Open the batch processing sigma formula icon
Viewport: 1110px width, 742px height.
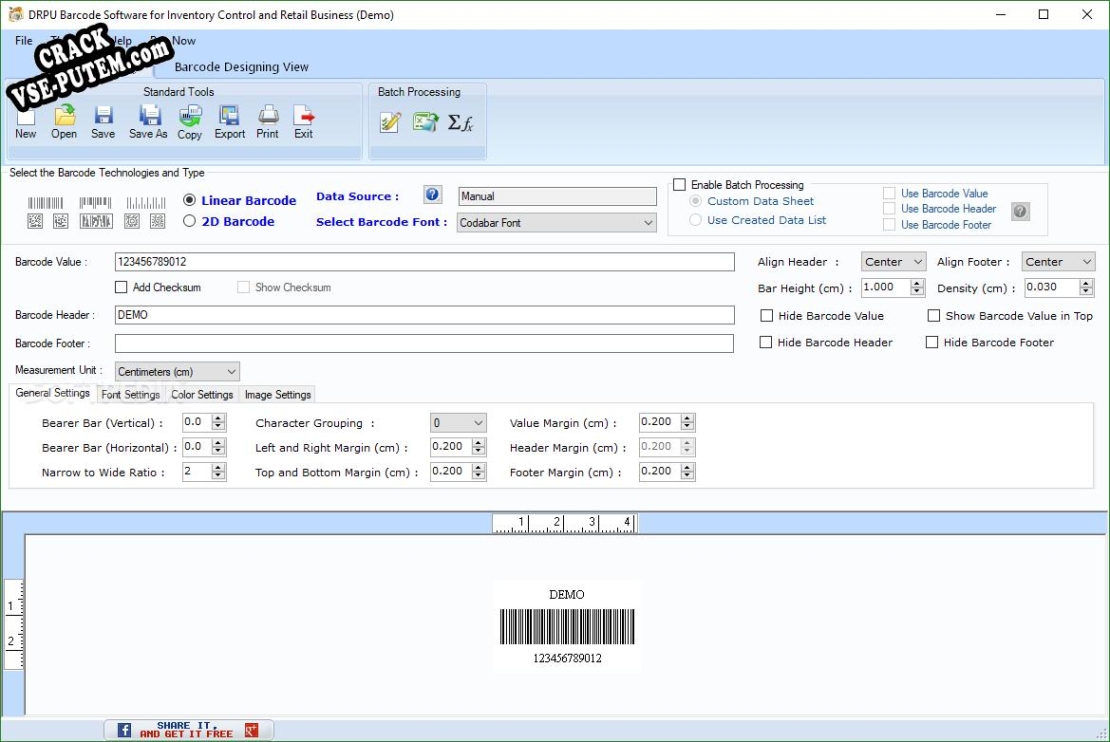(x=460, y=122)
